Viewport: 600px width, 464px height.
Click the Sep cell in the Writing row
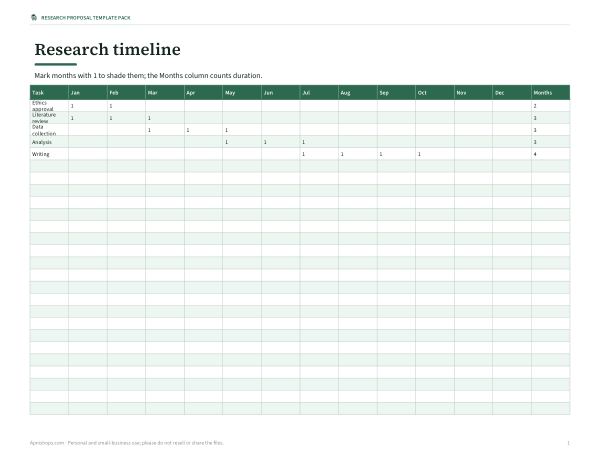[396, 154]
